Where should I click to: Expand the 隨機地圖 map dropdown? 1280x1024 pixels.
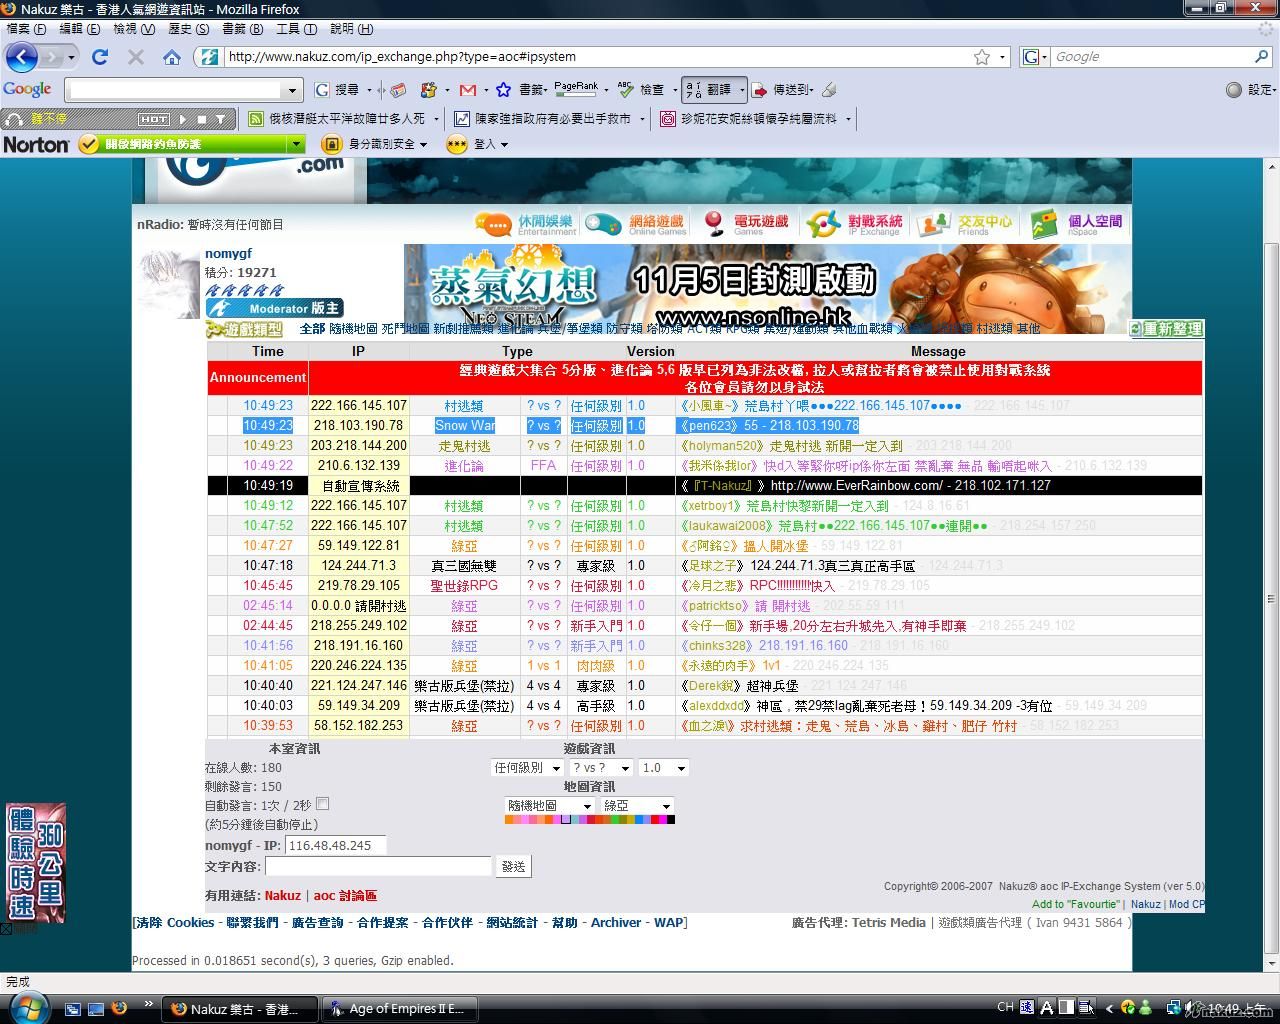click(549, 806)
